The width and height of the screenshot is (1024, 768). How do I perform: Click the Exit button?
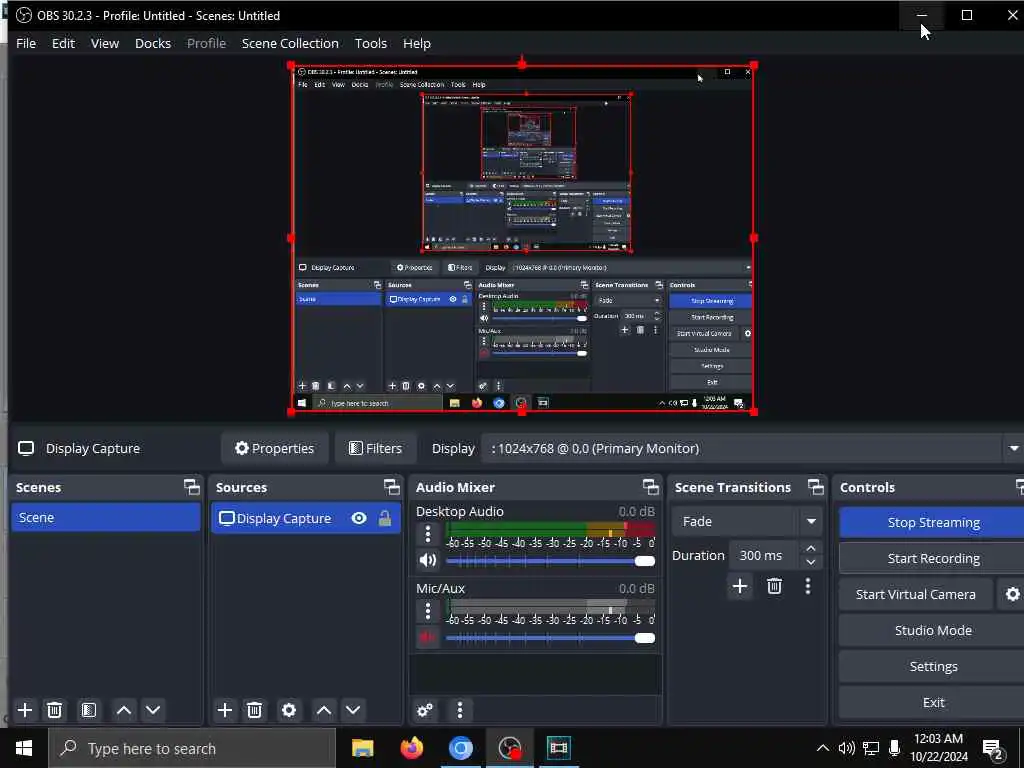(933, 702)
